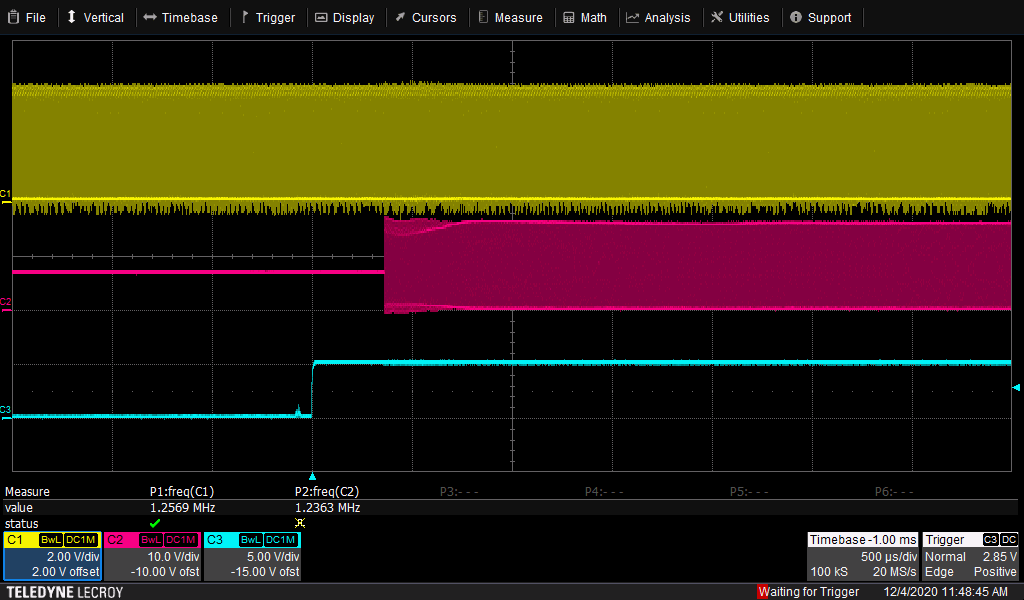Click the Timebase double-arrow icon
The height and width of the screenshot is (600, 1024).
pyautogui.click(x=149, y=17)
